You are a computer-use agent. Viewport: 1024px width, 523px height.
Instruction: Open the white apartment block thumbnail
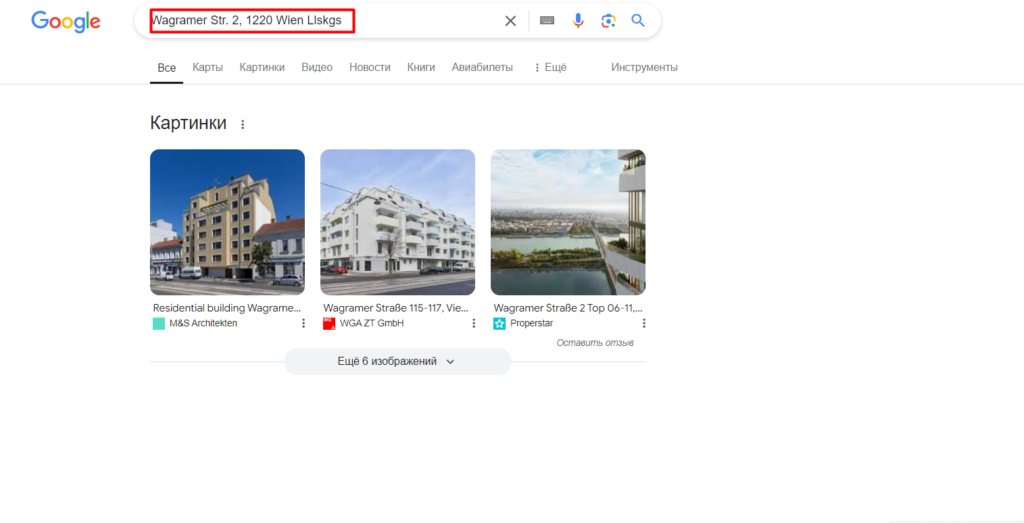tap(398, 222)
